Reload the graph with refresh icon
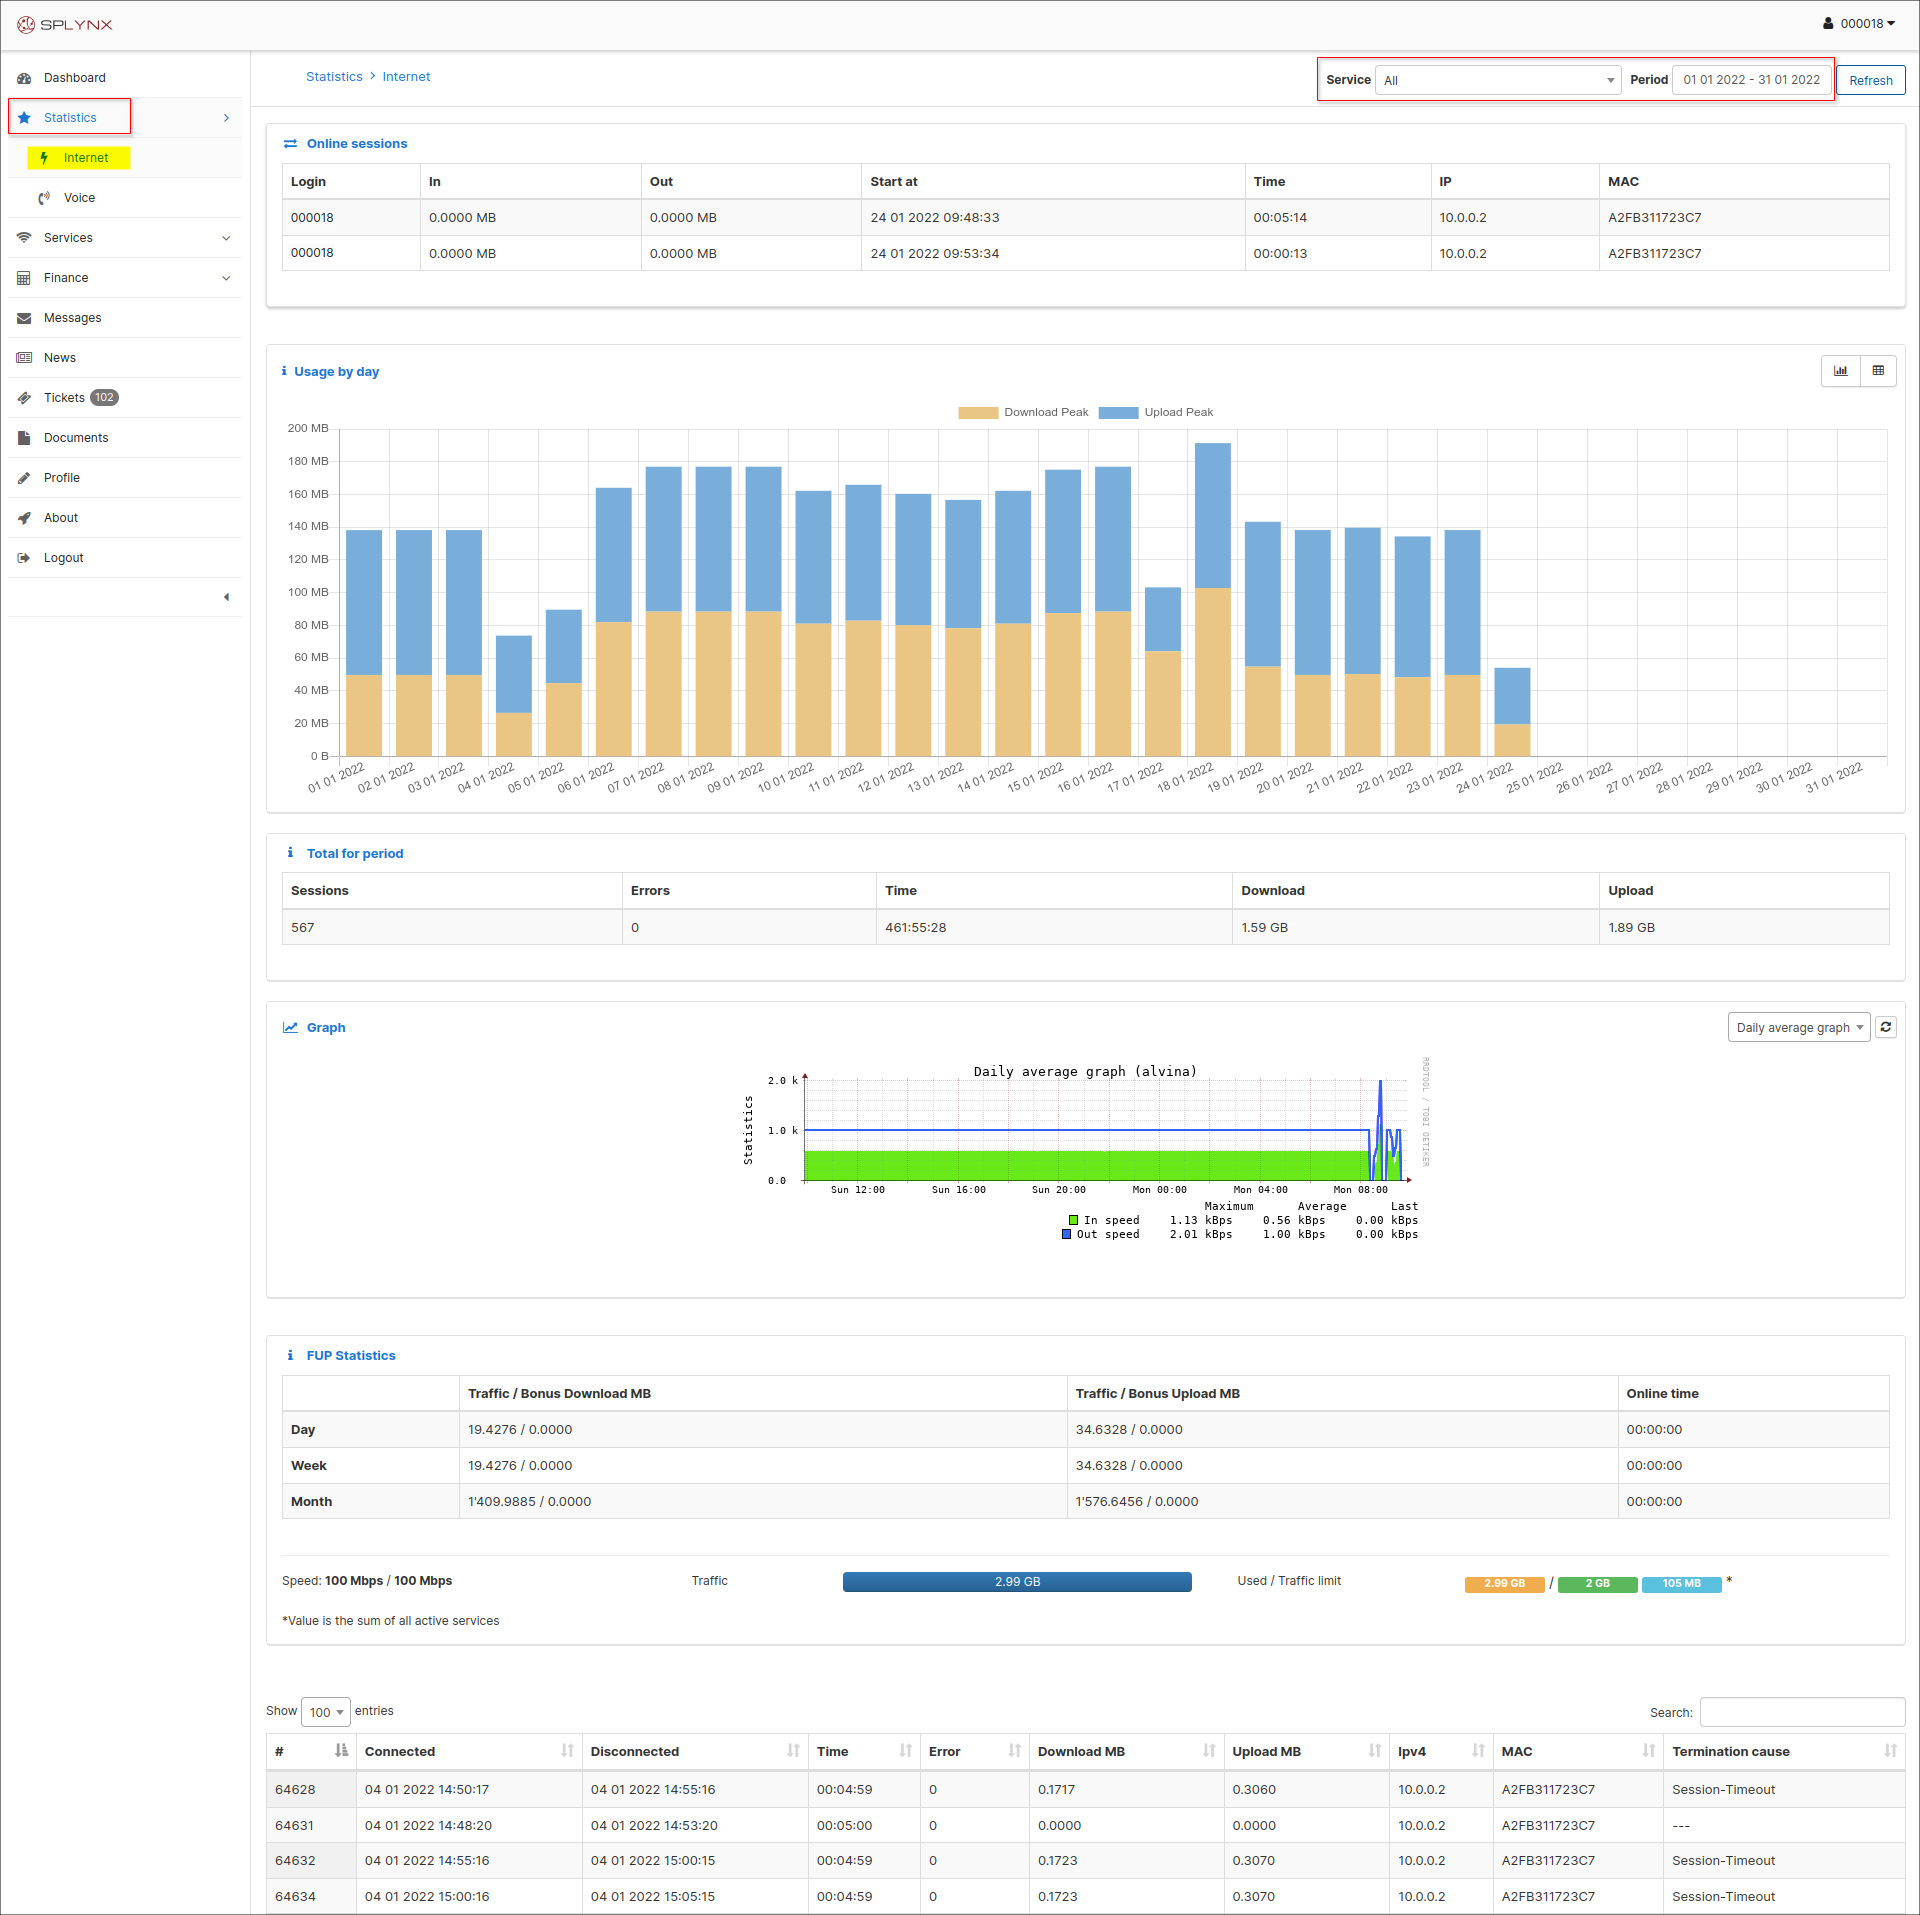Image resolution: width=1920 pixels, height=1915 pixels. 1886,1027
